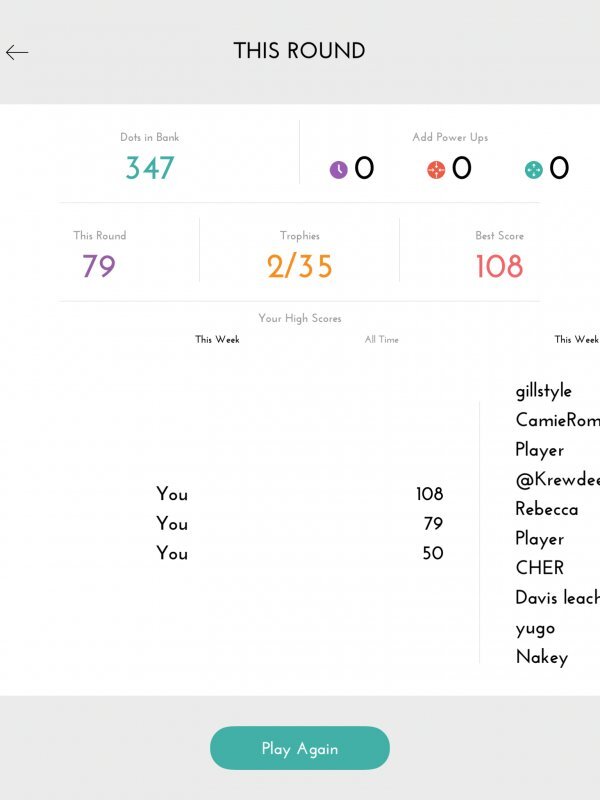Screen dimensions: 600x800
Task: Select Rebecca in the leaderboard
Action: click(547, 509)
